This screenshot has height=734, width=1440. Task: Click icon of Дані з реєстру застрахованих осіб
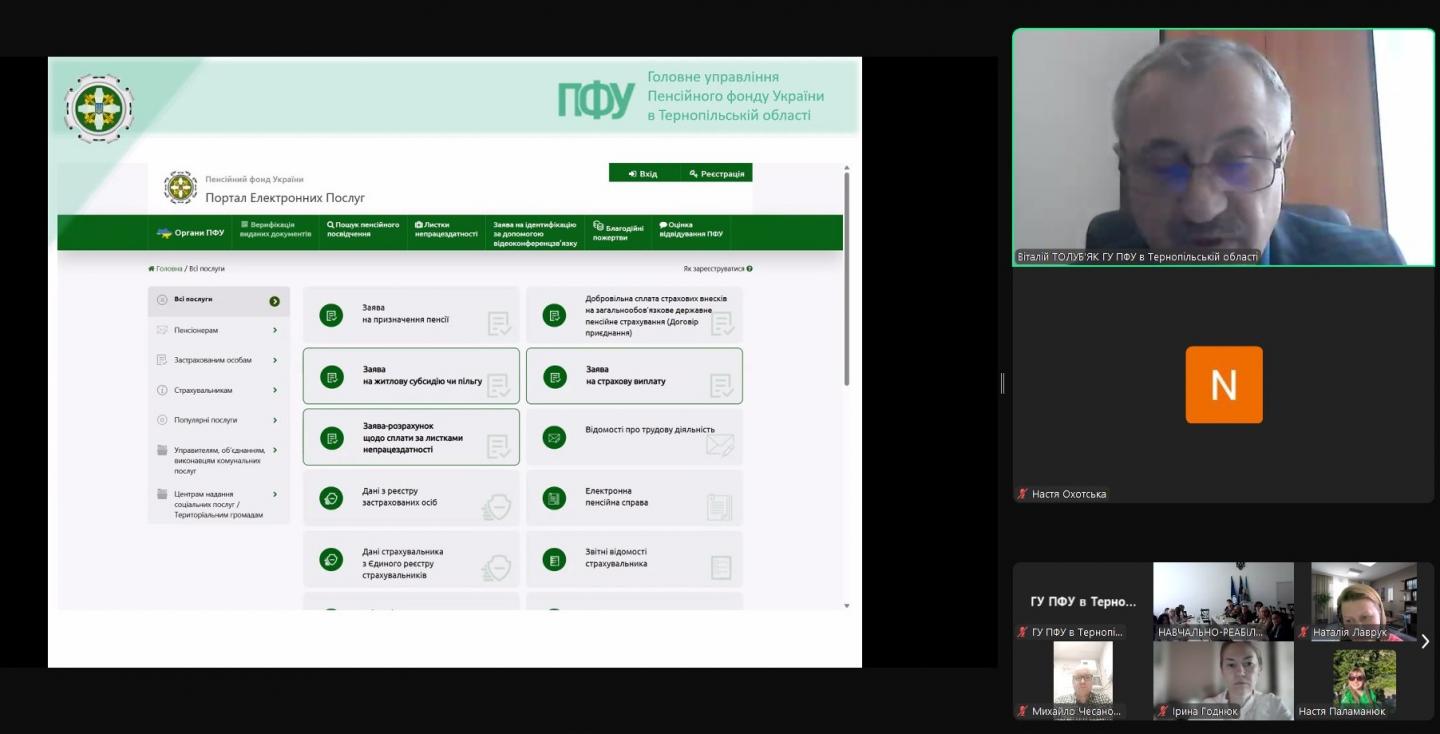pos(331,498)
